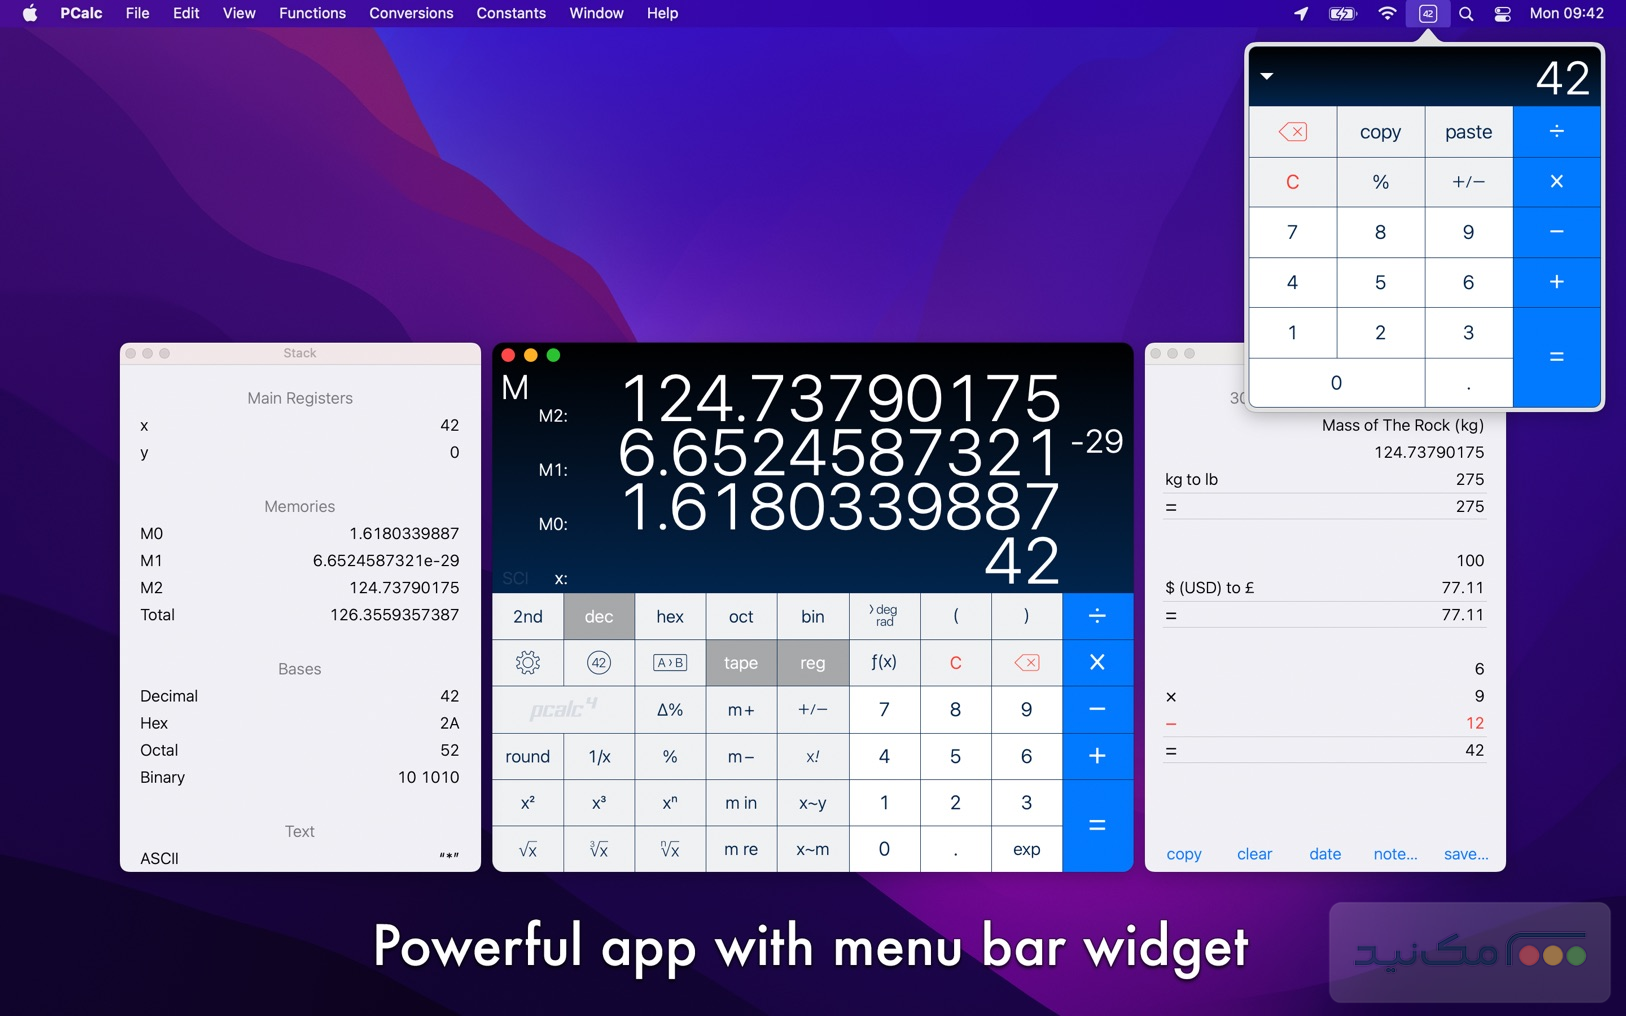Clear the paper tape with the clear link
The image size is (1626, 1016).
1254,853
